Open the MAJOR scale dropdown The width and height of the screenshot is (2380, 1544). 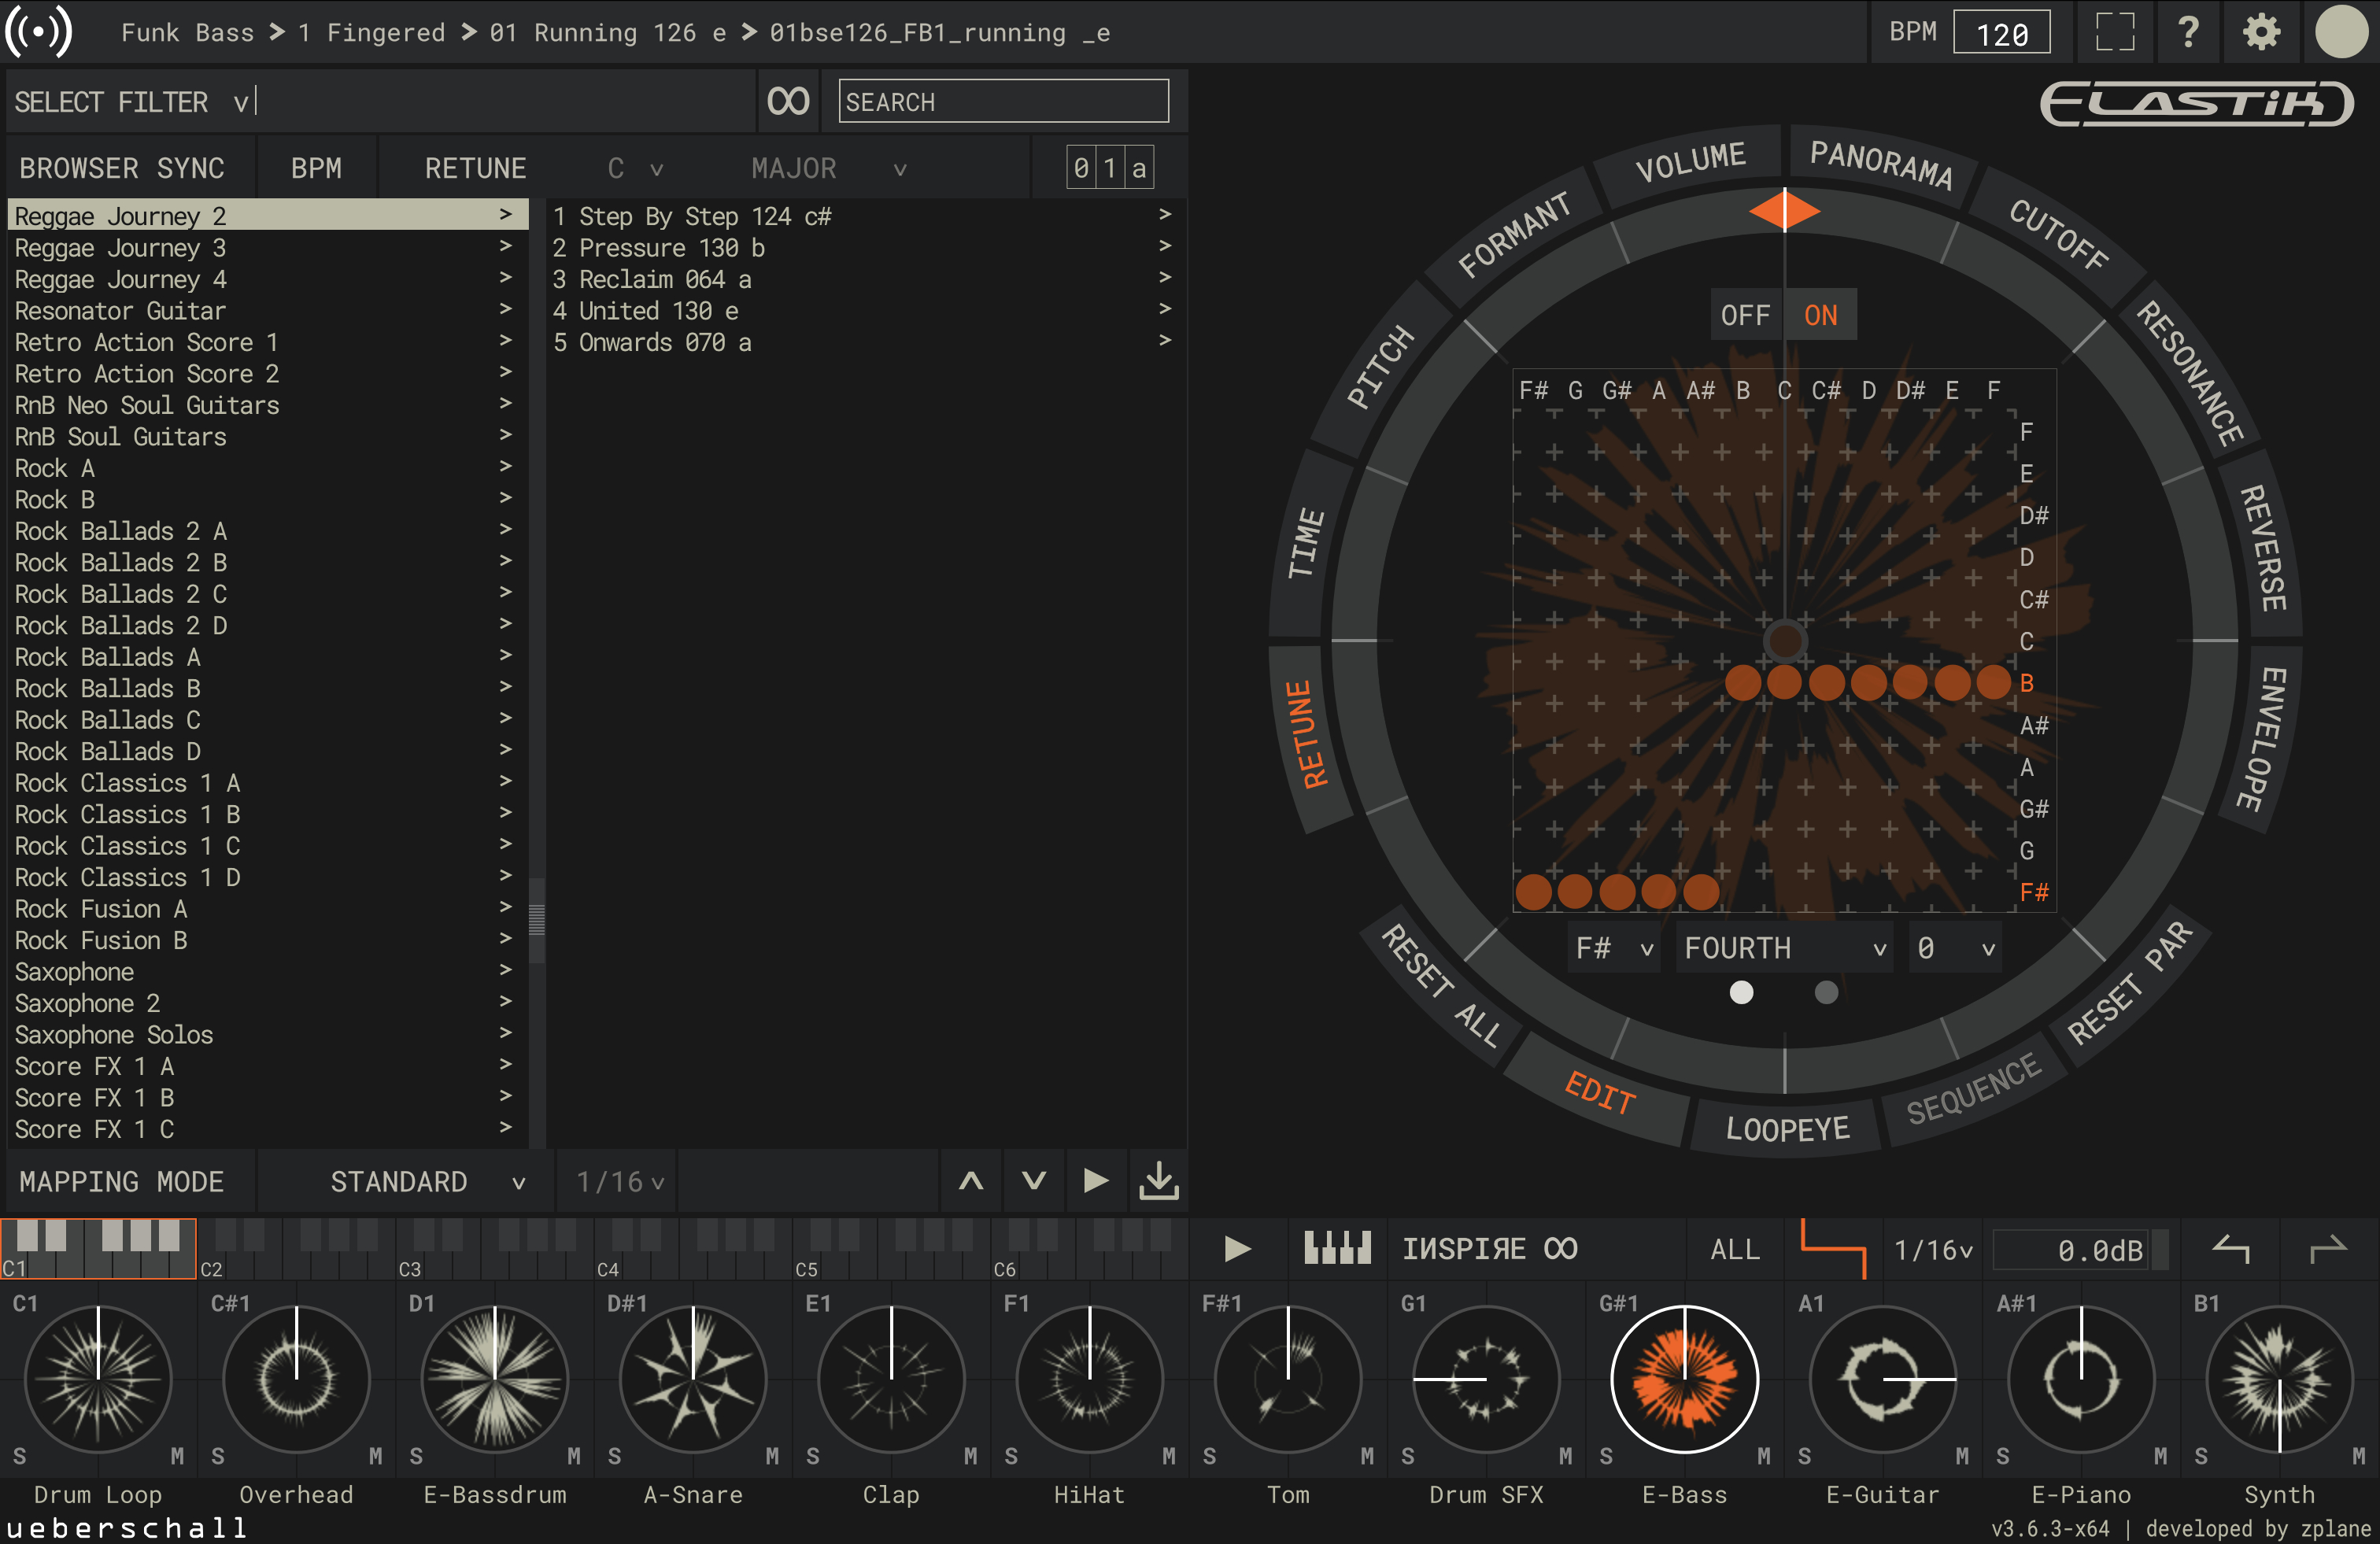pyautogui.click(x=829, y=168)
